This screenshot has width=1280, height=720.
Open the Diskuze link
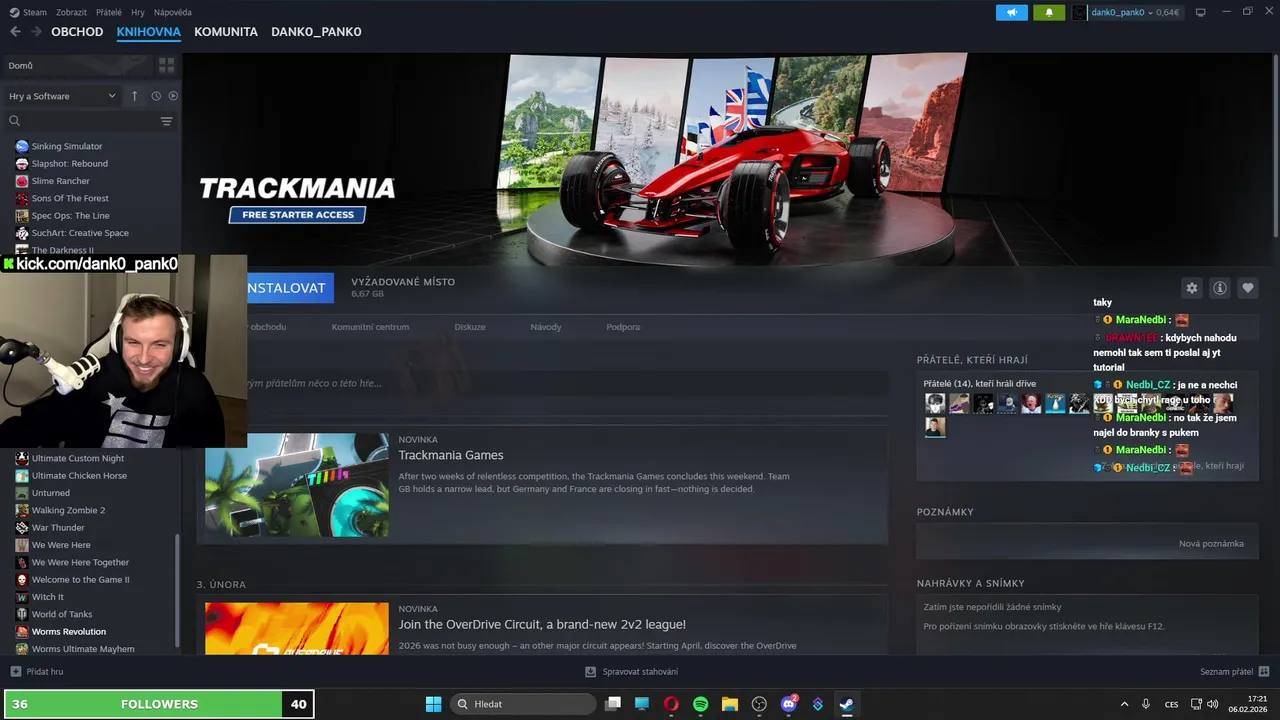[x=470, y=327]
